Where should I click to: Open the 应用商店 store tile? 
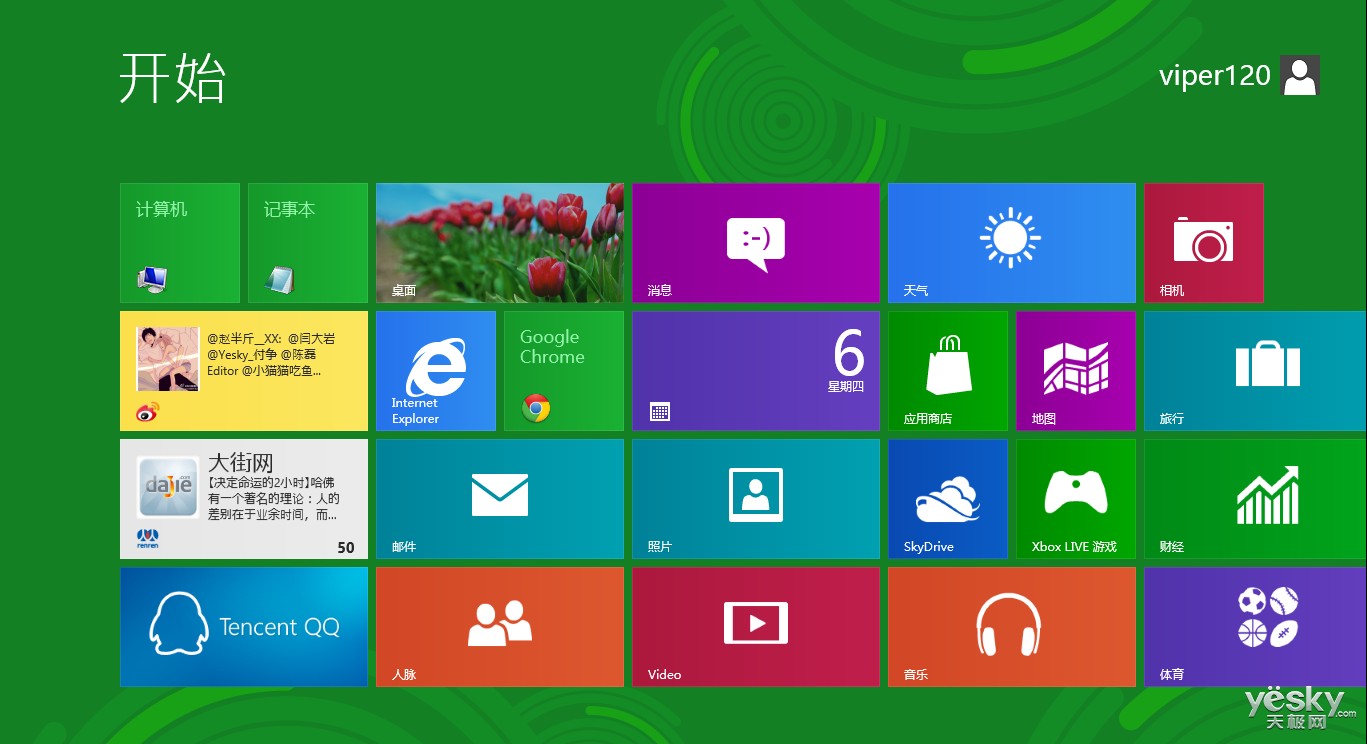(948, 371)
